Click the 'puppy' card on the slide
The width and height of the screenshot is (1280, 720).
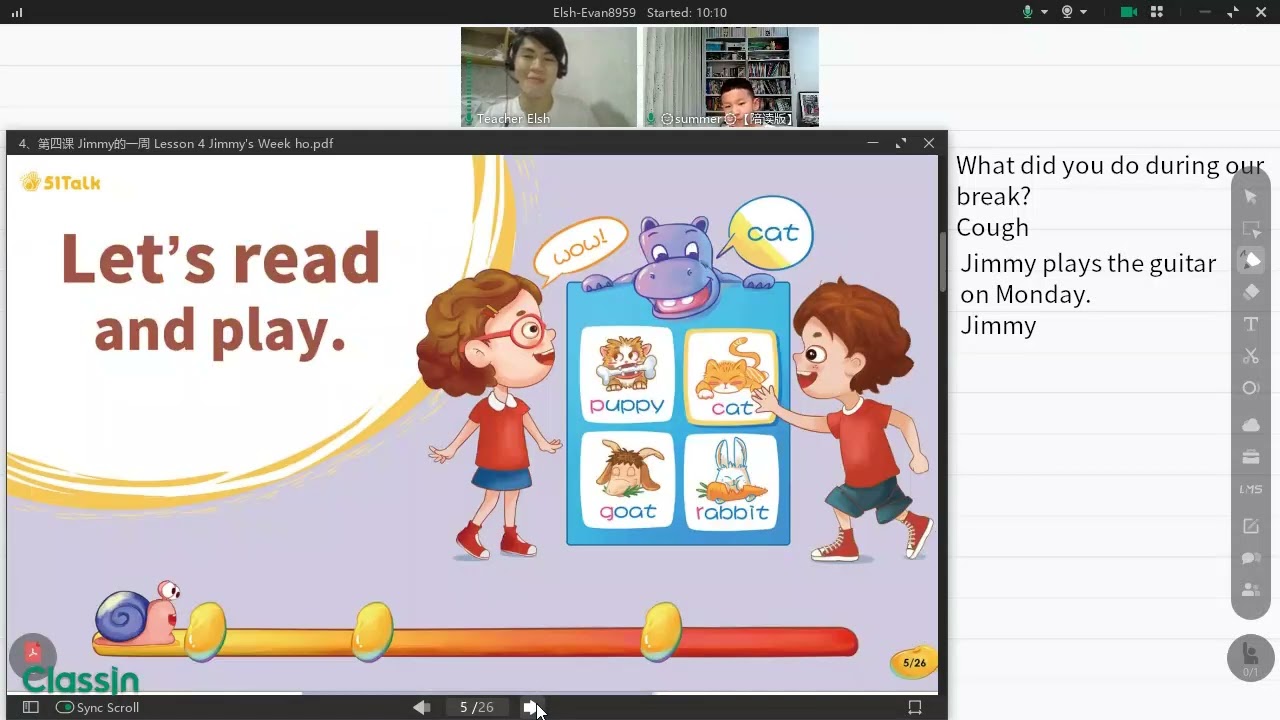tap(627, 374)
